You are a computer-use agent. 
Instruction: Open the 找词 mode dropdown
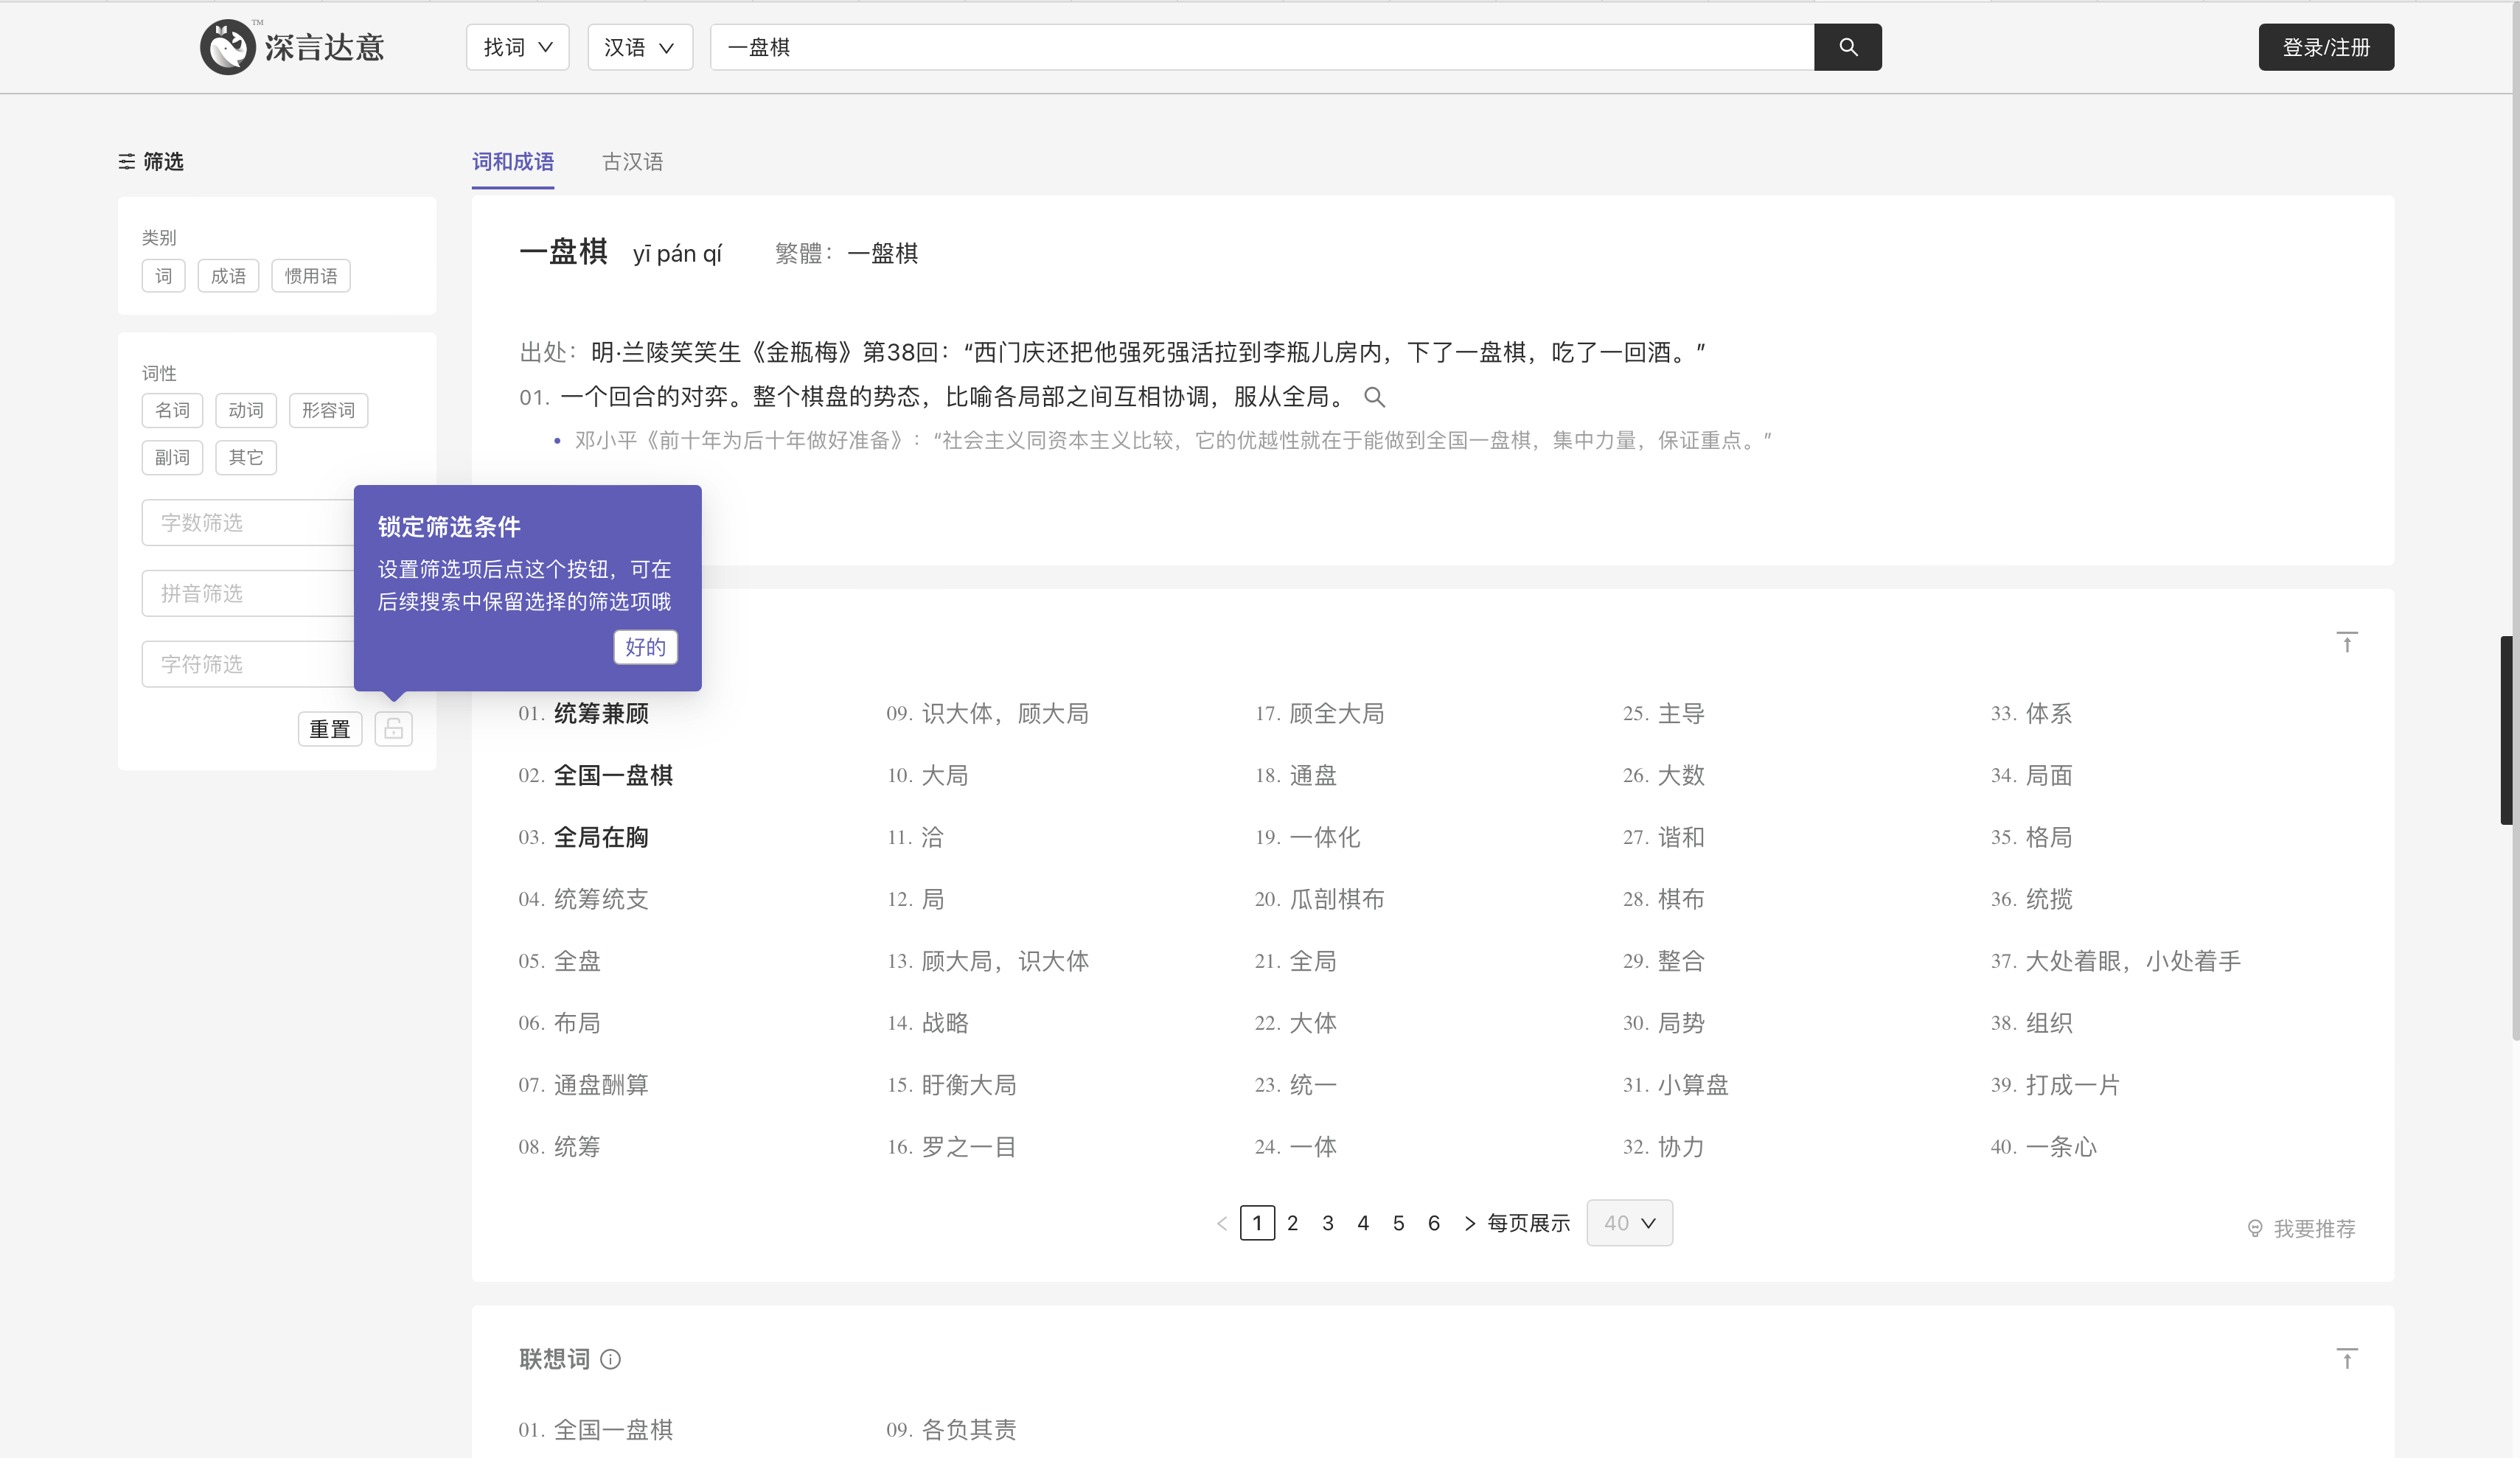(517, 47)
